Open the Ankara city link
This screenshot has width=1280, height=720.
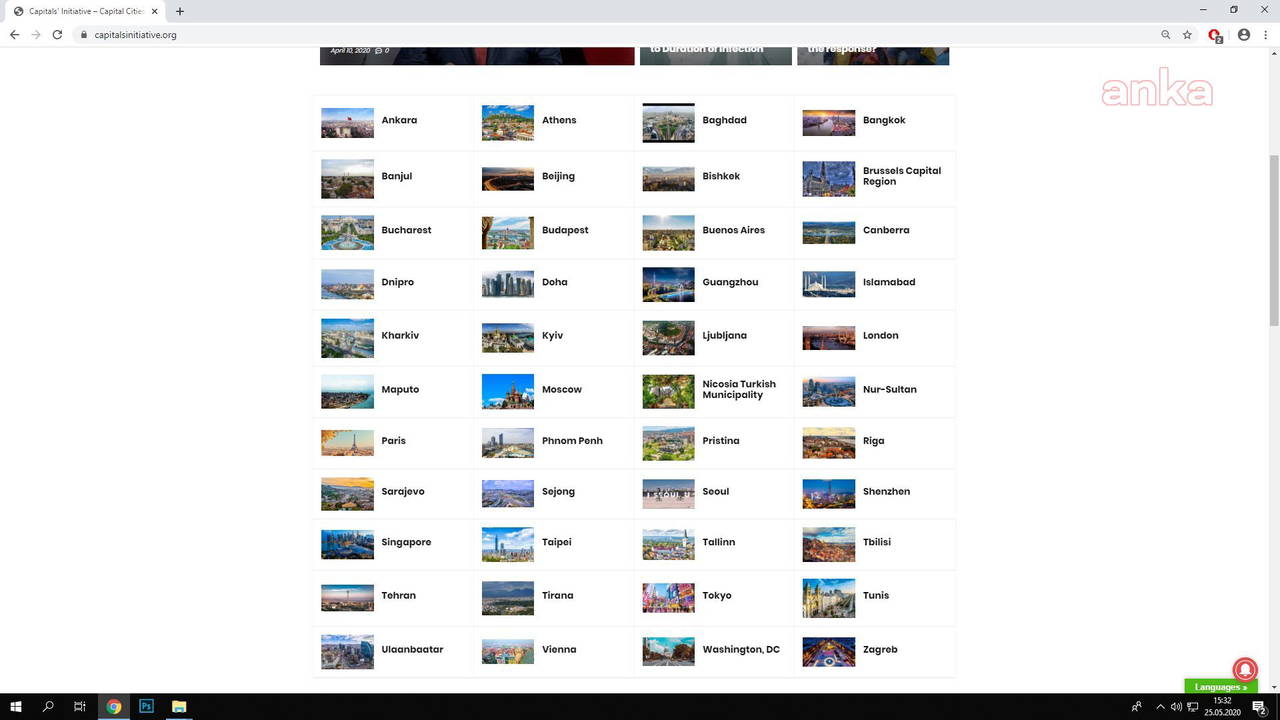[x=399, y=120]
